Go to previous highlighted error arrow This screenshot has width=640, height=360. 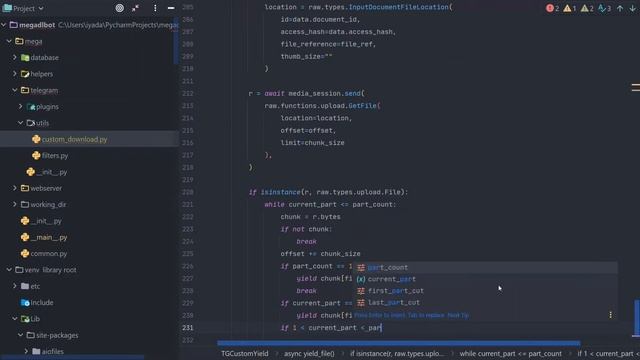click(620, 8)
